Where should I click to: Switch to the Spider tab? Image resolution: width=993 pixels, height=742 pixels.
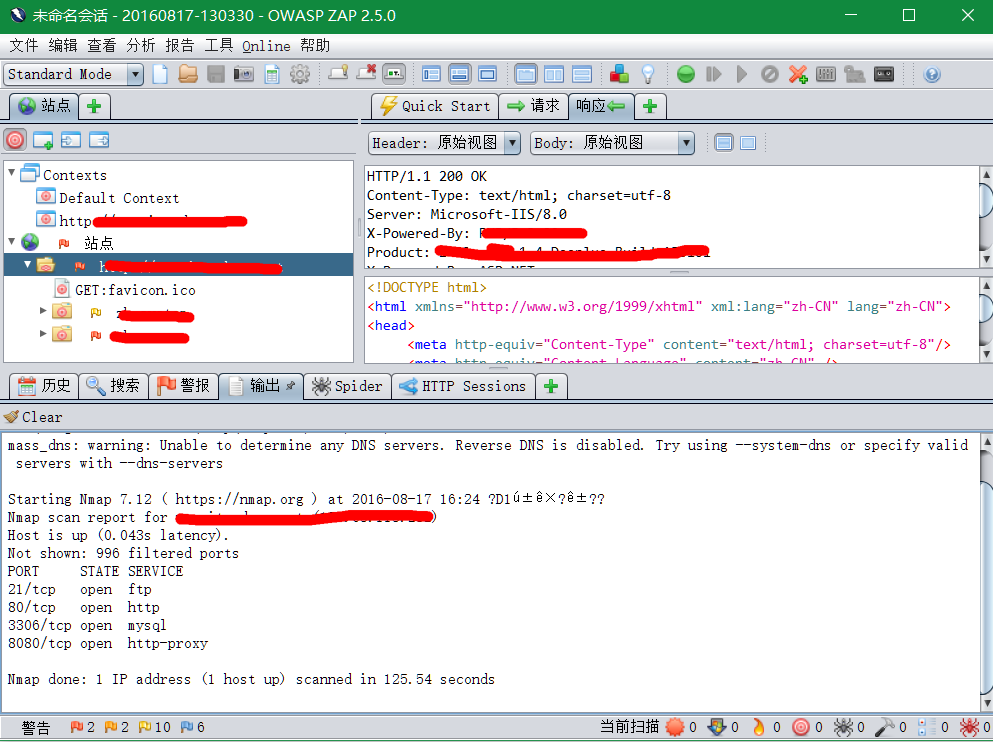pyautogui.click(x=347, y=386)
